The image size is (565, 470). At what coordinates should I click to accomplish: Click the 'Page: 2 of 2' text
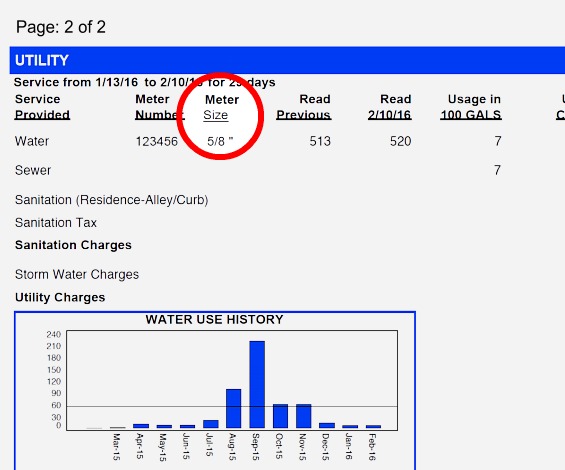click(x=61, y=27)
